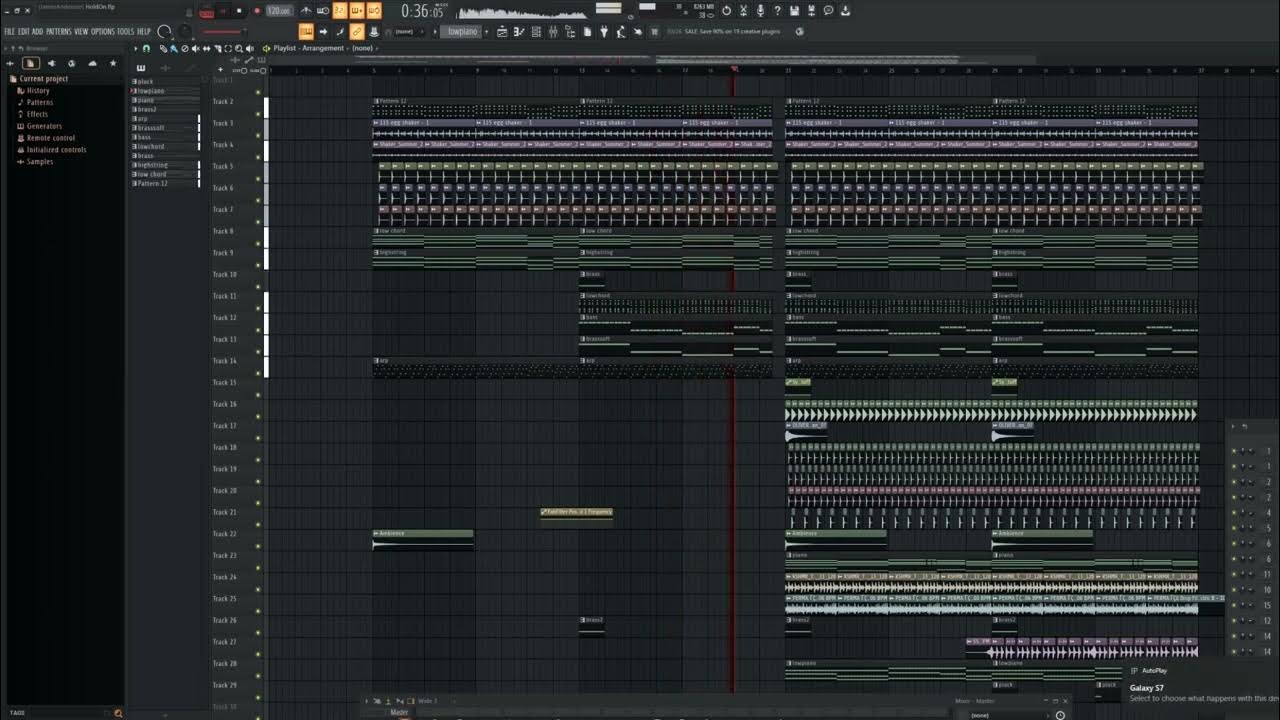
Task: Toggle the countdown before recording button
Action: (340, 10)
